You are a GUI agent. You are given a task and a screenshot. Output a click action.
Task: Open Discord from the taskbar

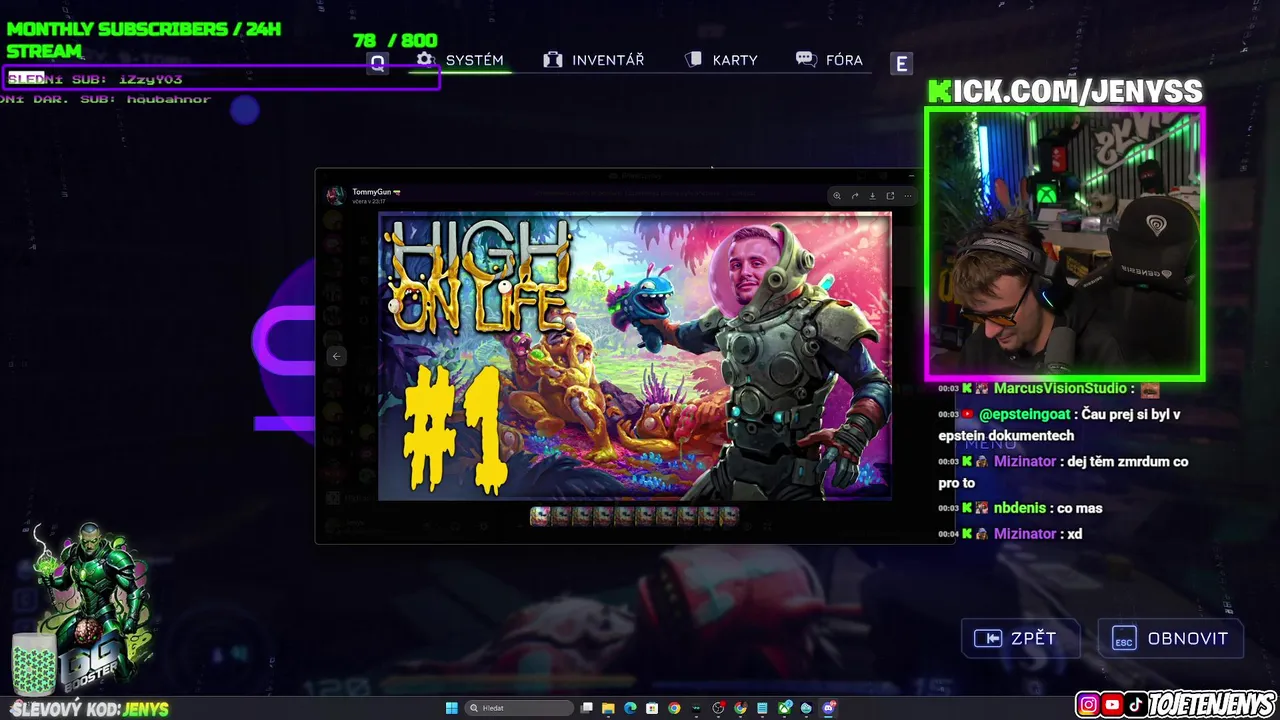click(829, 708)
